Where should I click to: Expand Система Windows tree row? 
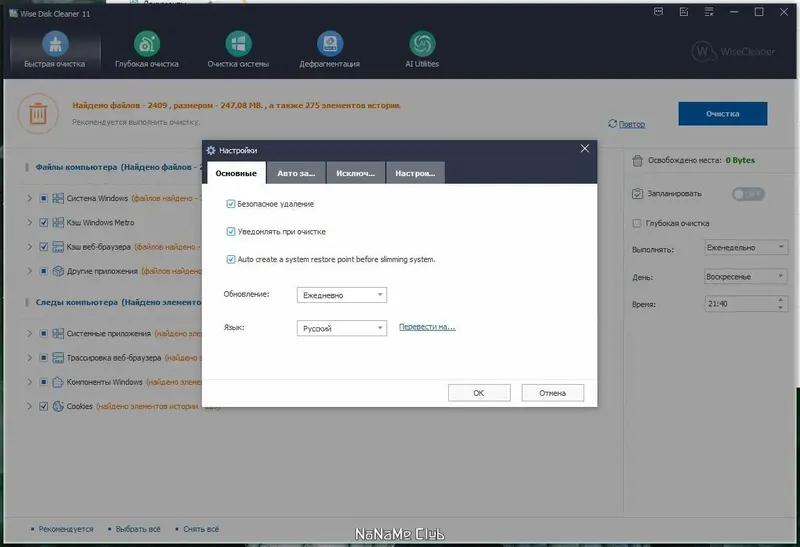point(30,198)
